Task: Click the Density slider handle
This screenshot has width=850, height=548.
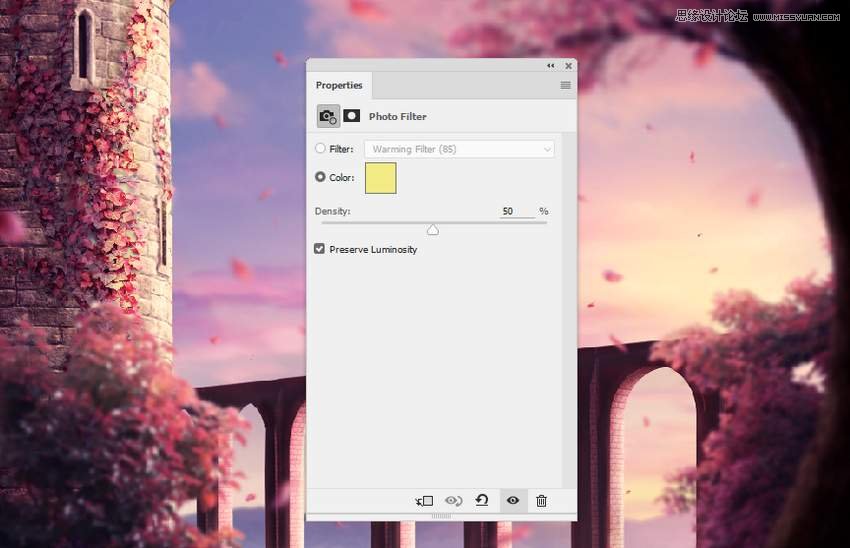Action: coord(433,230)
